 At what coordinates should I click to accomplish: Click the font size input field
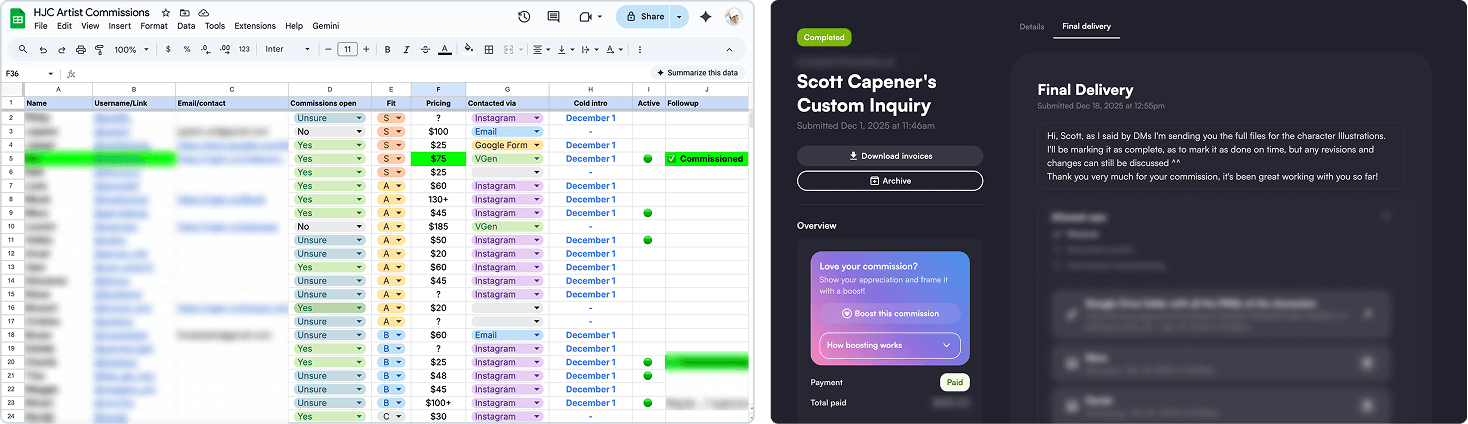(x=347, y=49)
